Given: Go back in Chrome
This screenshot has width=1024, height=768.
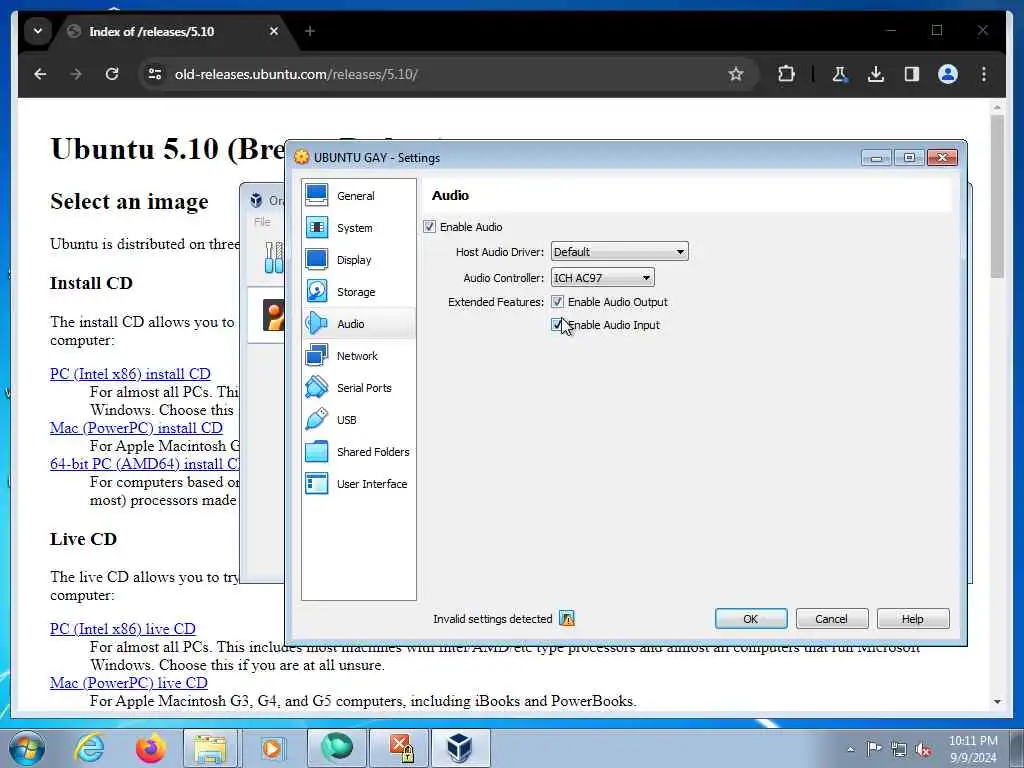Looking at the screenshot, I should (x=40, y=74).
